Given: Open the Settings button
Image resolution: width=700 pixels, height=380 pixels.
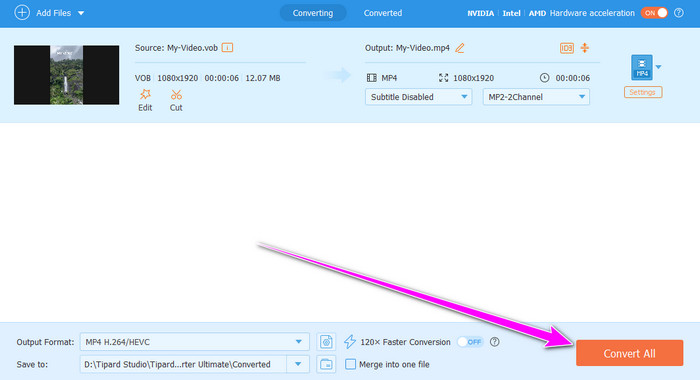Looking at the screenshot, I should coord(643,92).
